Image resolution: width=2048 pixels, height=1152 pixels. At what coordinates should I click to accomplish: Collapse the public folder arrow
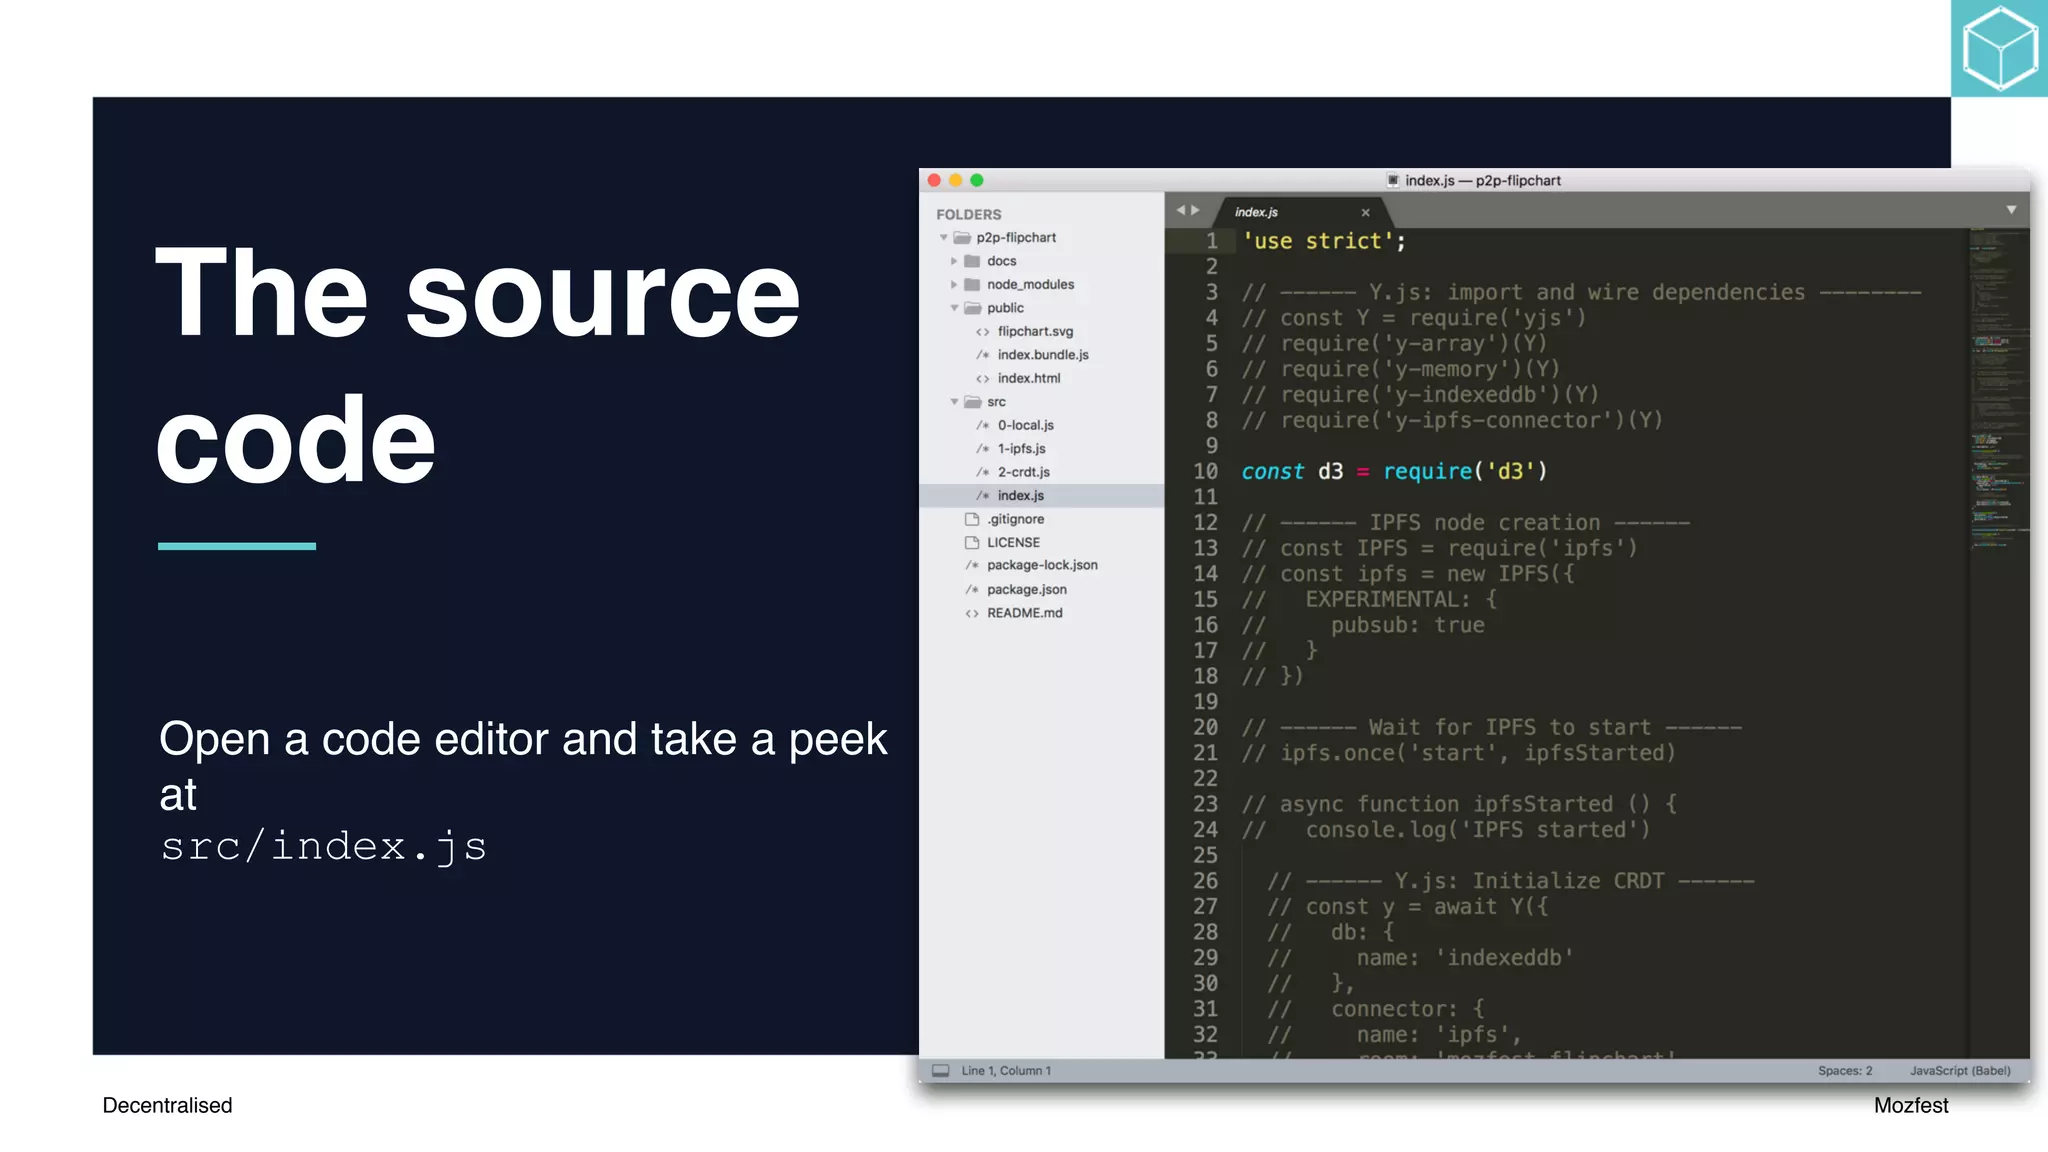(x=954, y=308)
